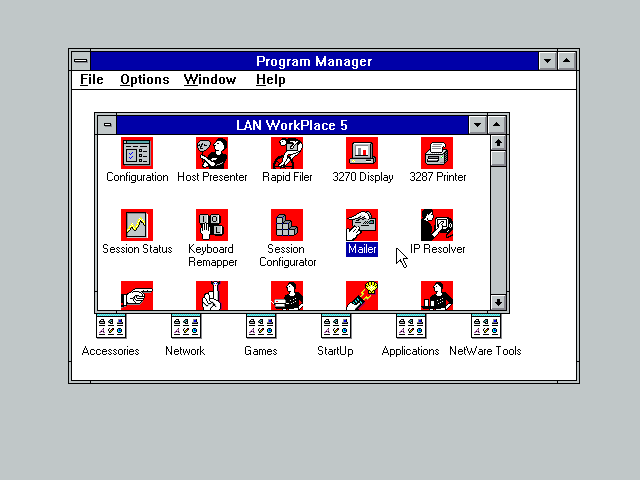Click the 3287 Printer text label
The height and width of the screenshot is (480, 640).
coord(438,177)
